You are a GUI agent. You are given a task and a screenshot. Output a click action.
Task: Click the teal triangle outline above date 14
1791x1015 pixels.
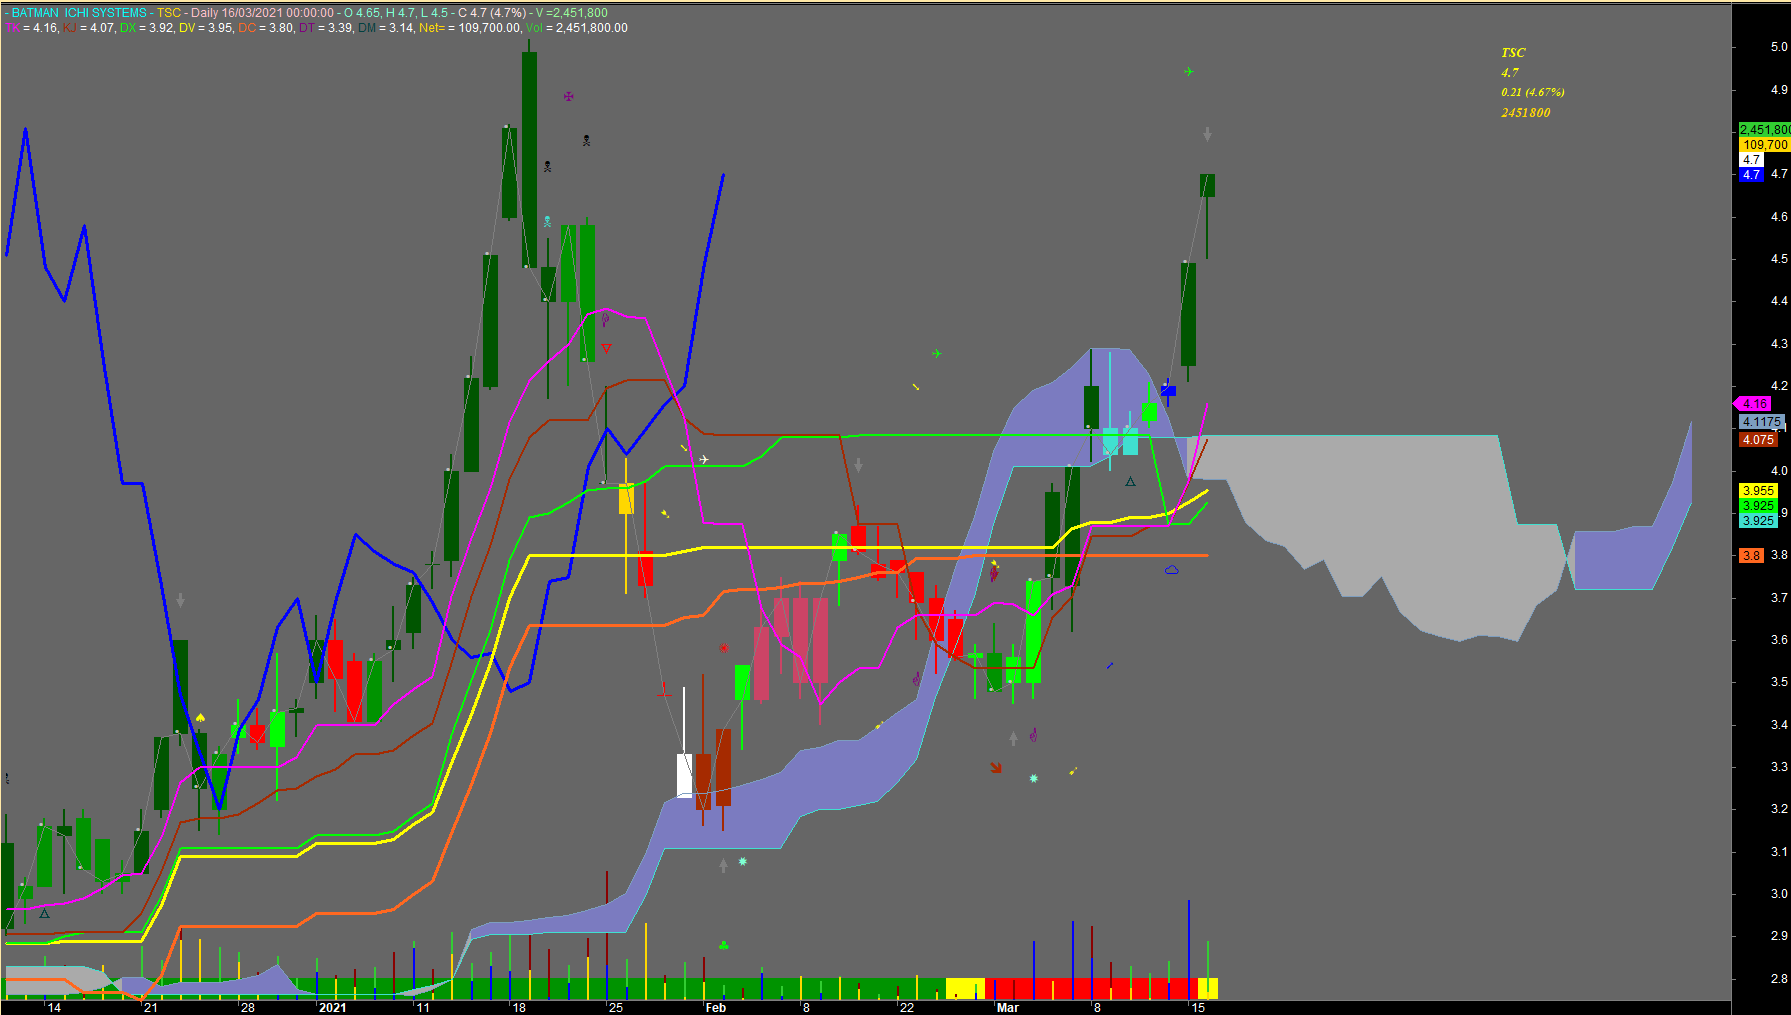coord(44,913)
